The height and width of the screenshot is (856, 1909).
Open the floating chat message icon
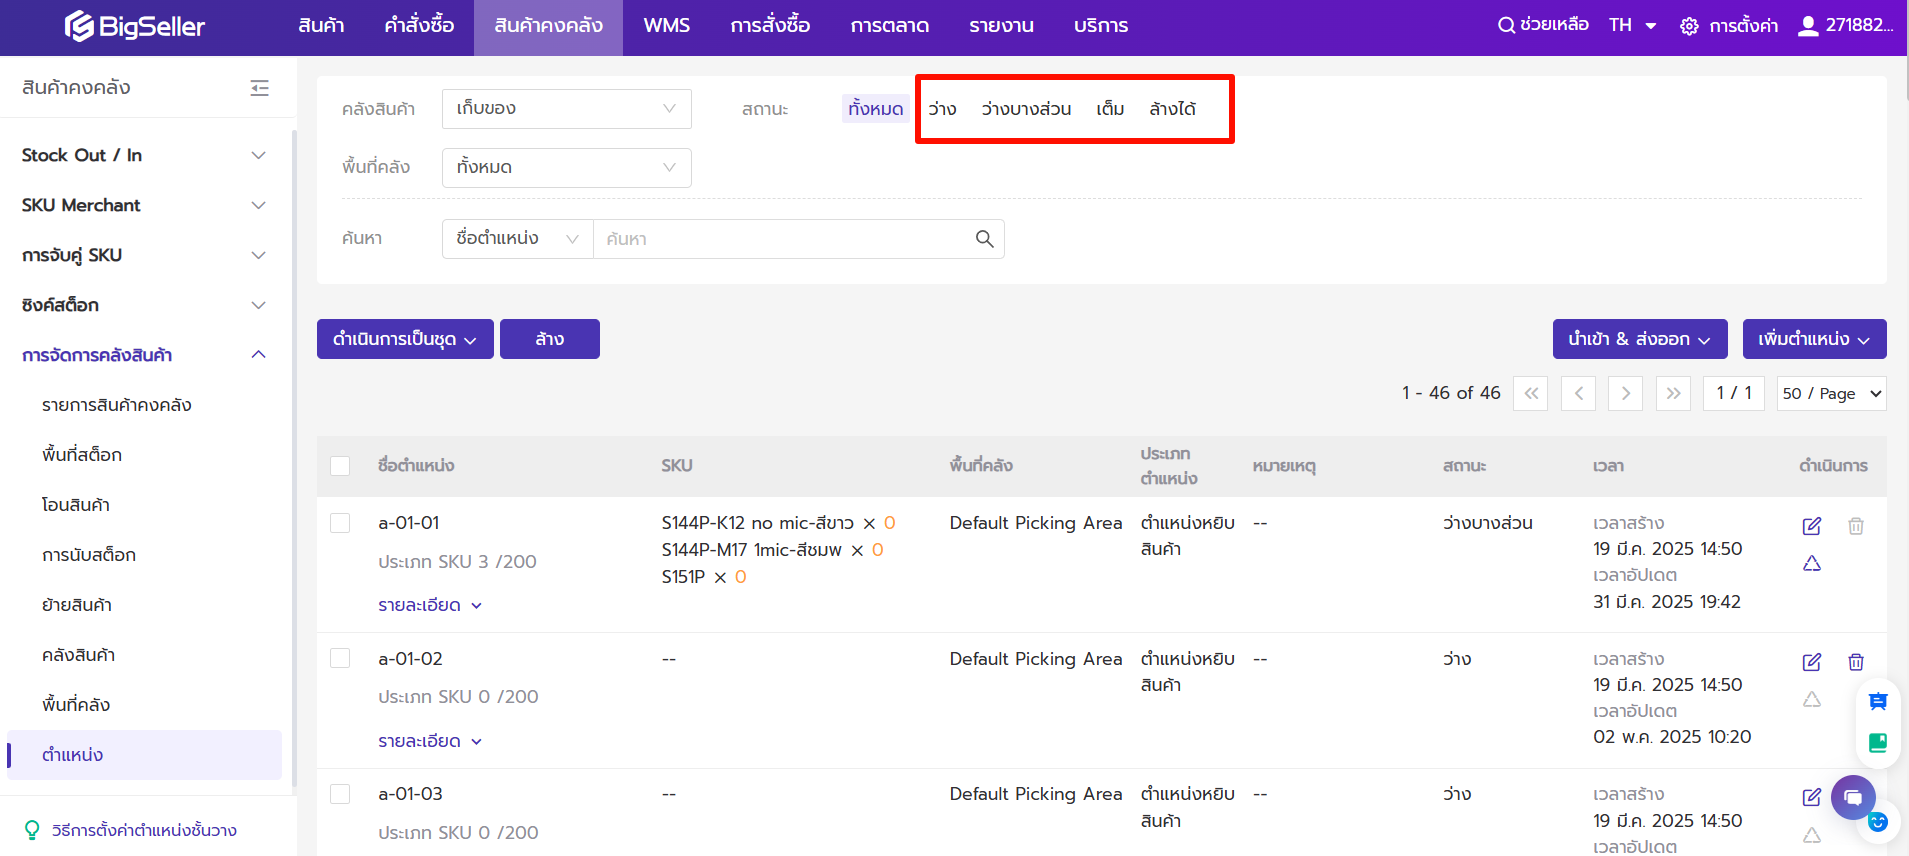point(1878,701)
